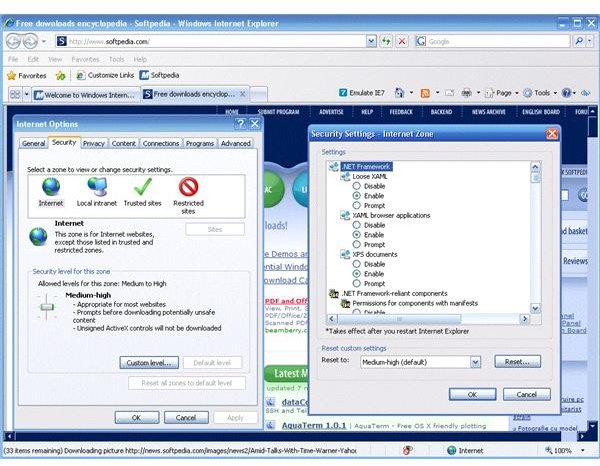Click the Emulate IE7 toolbar button

pyautogui.click(x=362, y=93)
